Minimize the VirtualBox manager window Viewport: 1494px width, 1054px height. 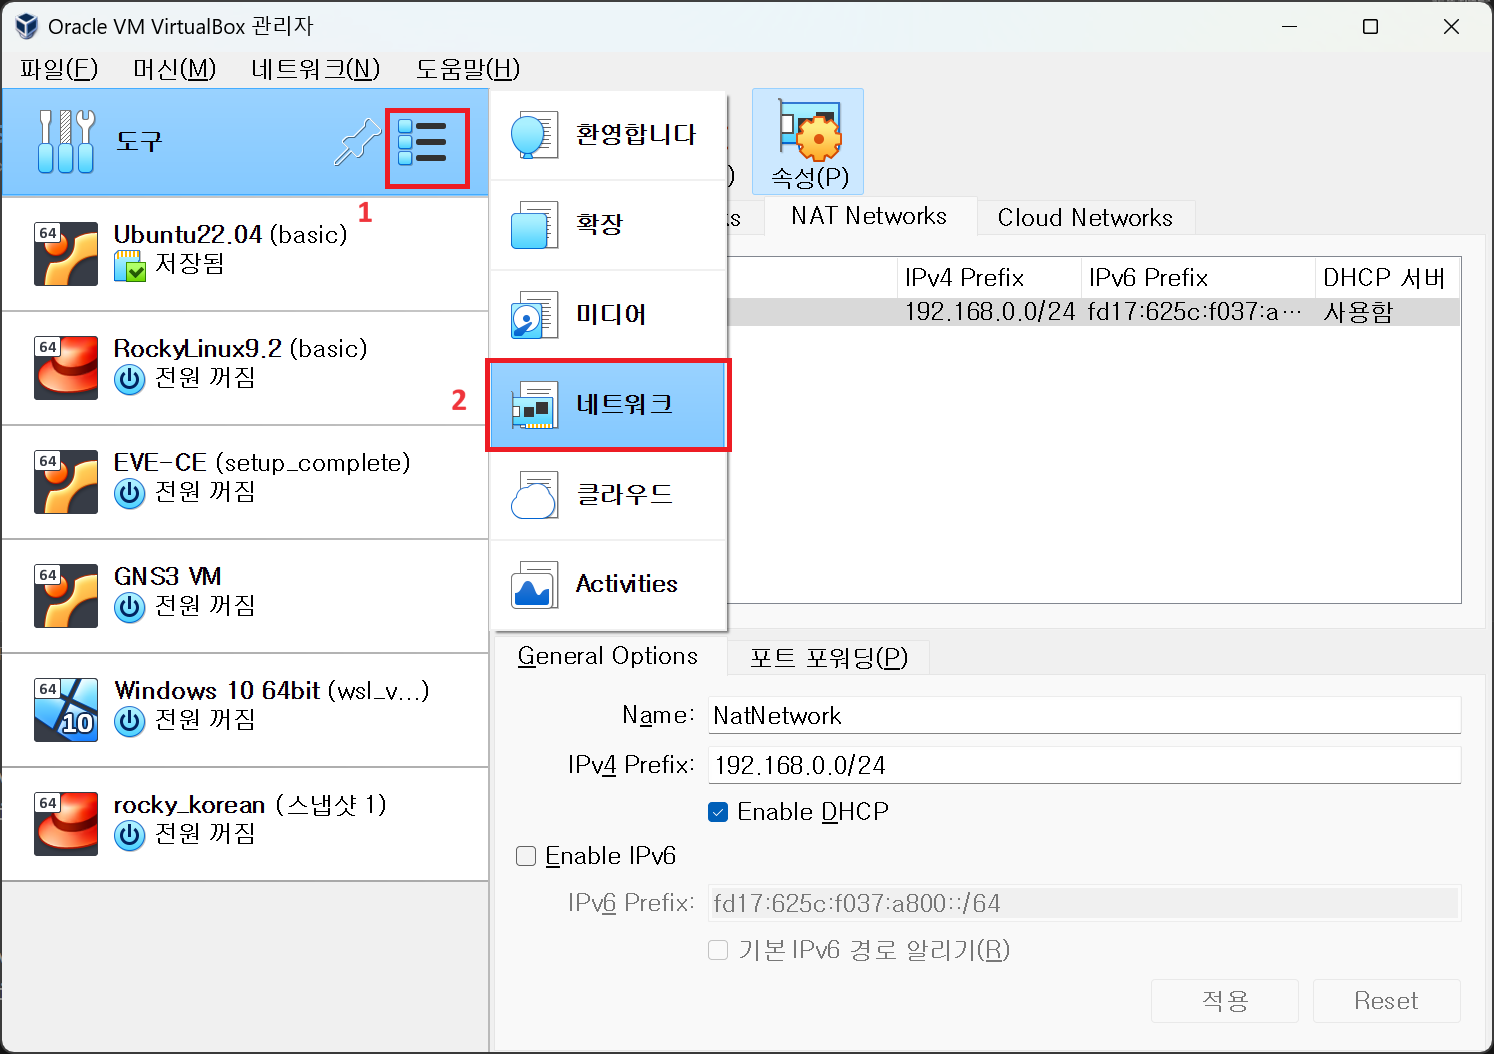1290,27
